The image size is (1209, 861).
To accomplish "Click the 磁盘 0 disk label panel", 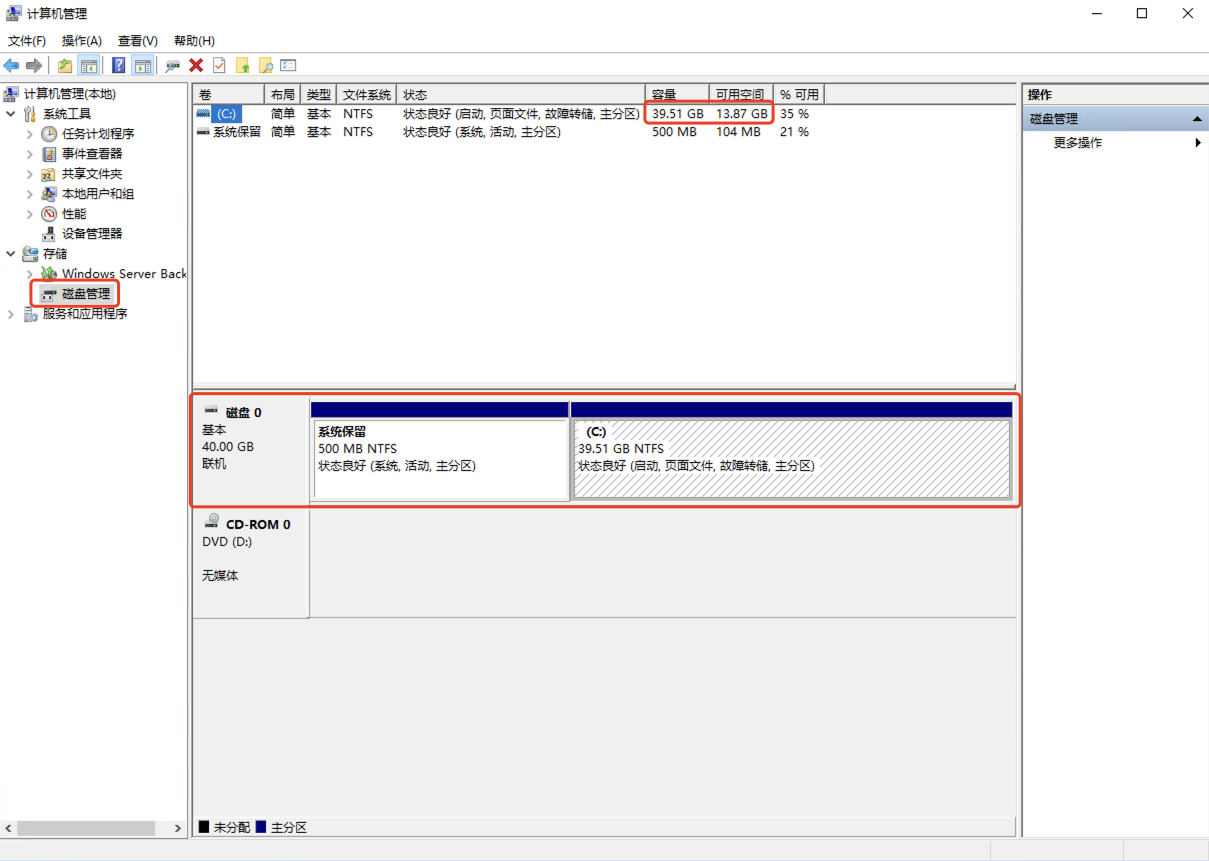I will point(250,450).
